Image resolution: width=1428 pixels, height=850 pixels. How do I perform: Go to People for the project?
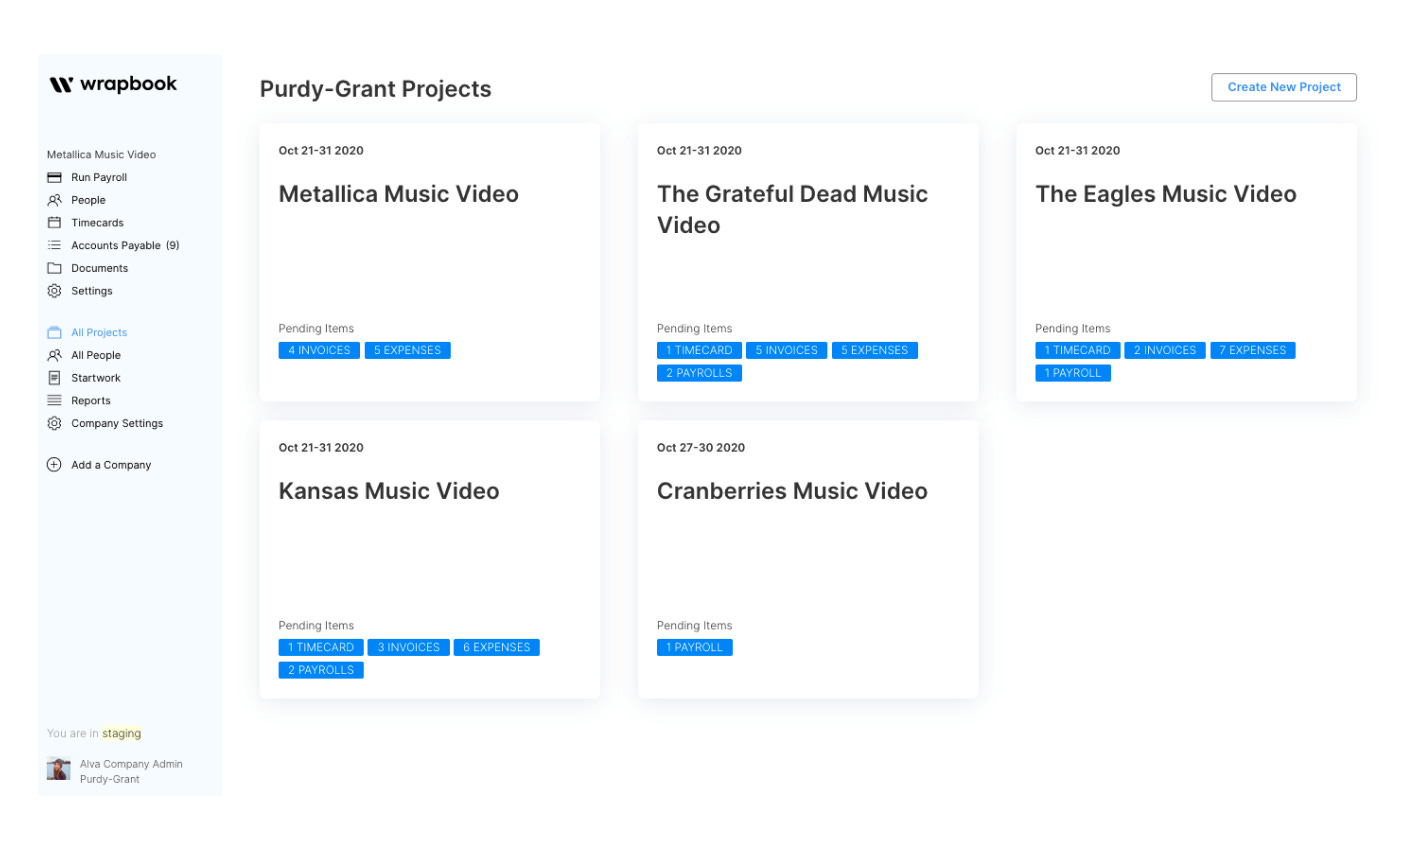click(x=88, y=200)
